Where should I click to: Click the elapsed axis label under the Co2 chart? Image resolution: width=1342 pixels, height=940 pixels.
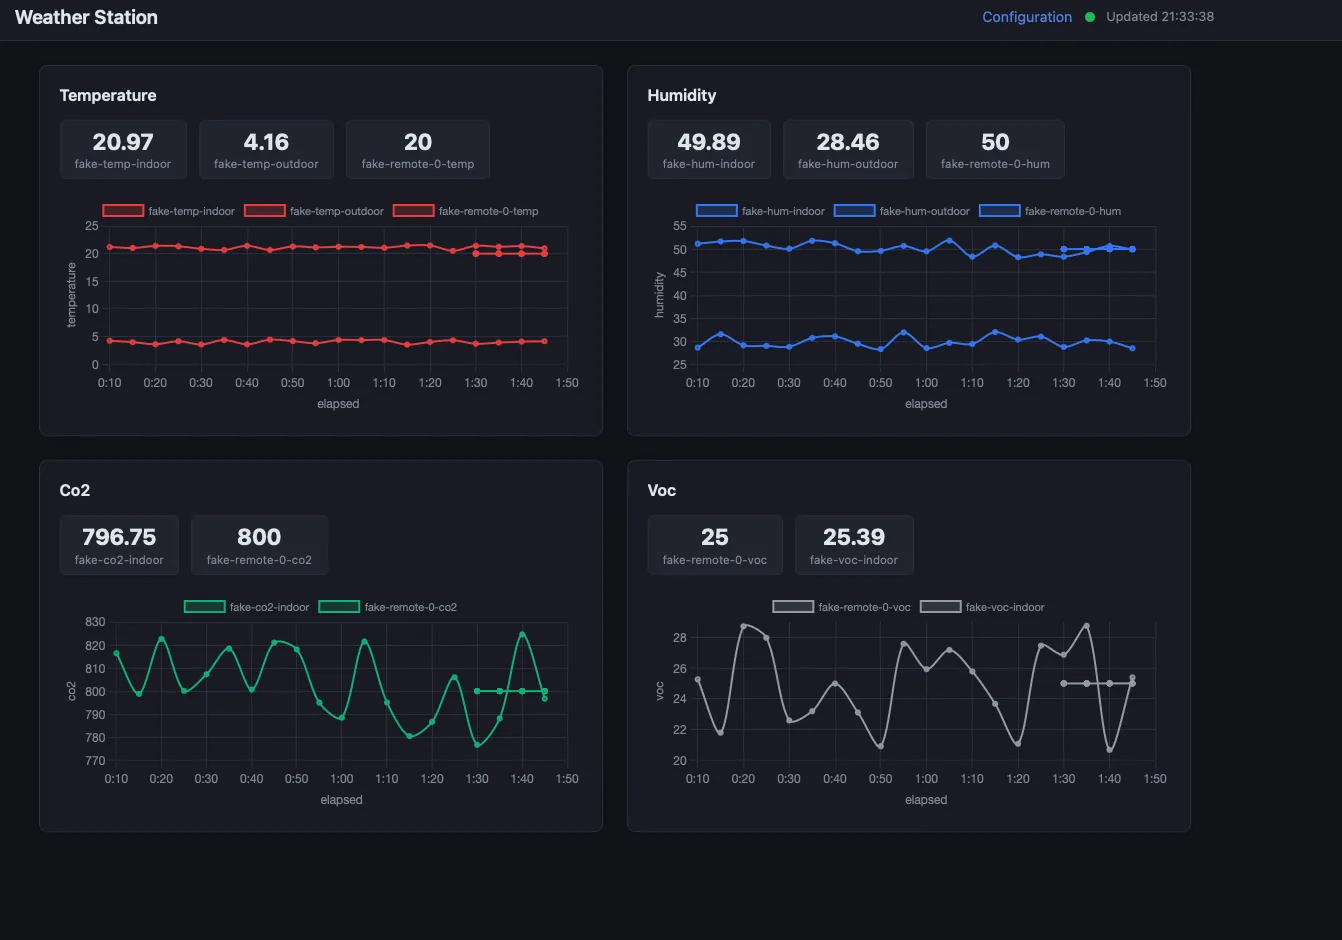pyautogui.click(x=341, y=800)
